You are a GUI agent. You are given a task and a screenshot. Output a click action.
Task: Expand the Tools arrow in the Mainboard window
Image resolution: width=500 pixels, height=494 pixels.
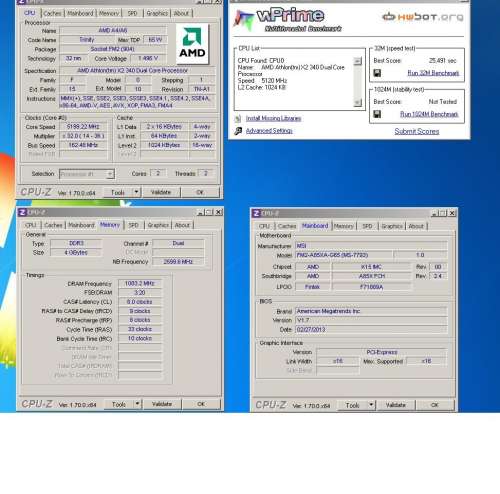[371, 405]
